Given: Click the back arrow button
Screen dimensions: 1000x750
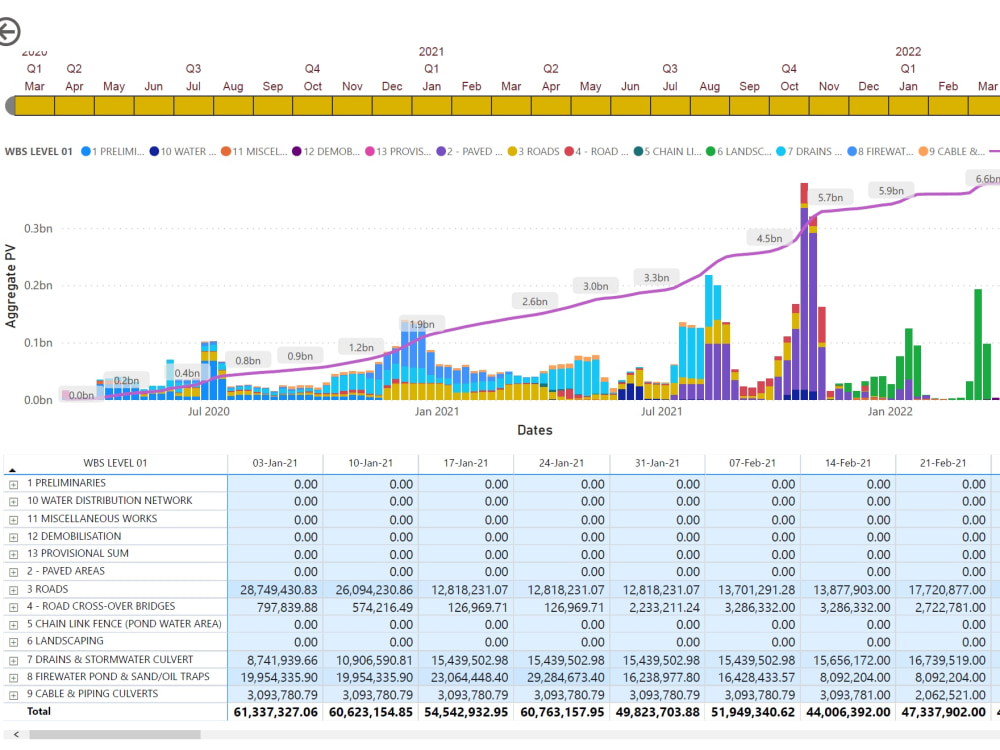Looking at the screenshot, I should click(8, 32).
